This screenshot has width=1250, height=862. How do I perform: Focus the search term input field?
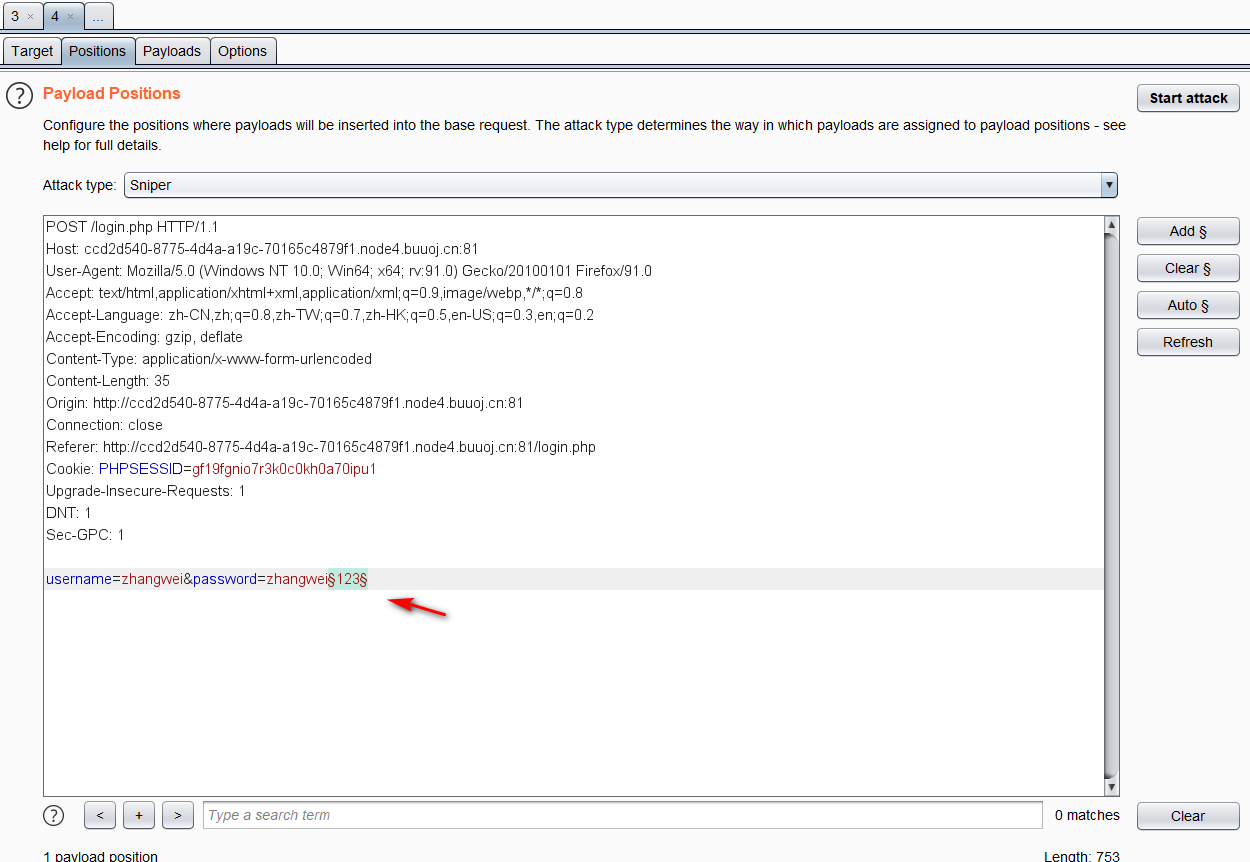(x=622, y=815)
